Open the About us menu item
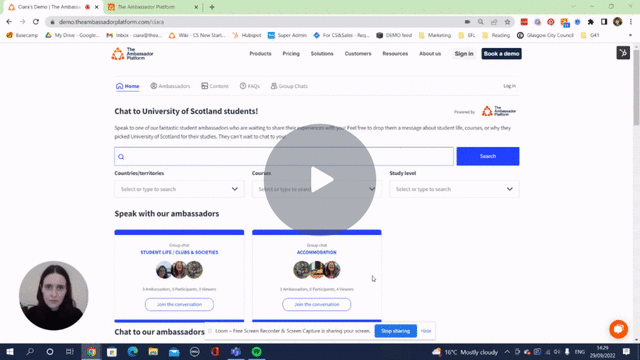 430,53
